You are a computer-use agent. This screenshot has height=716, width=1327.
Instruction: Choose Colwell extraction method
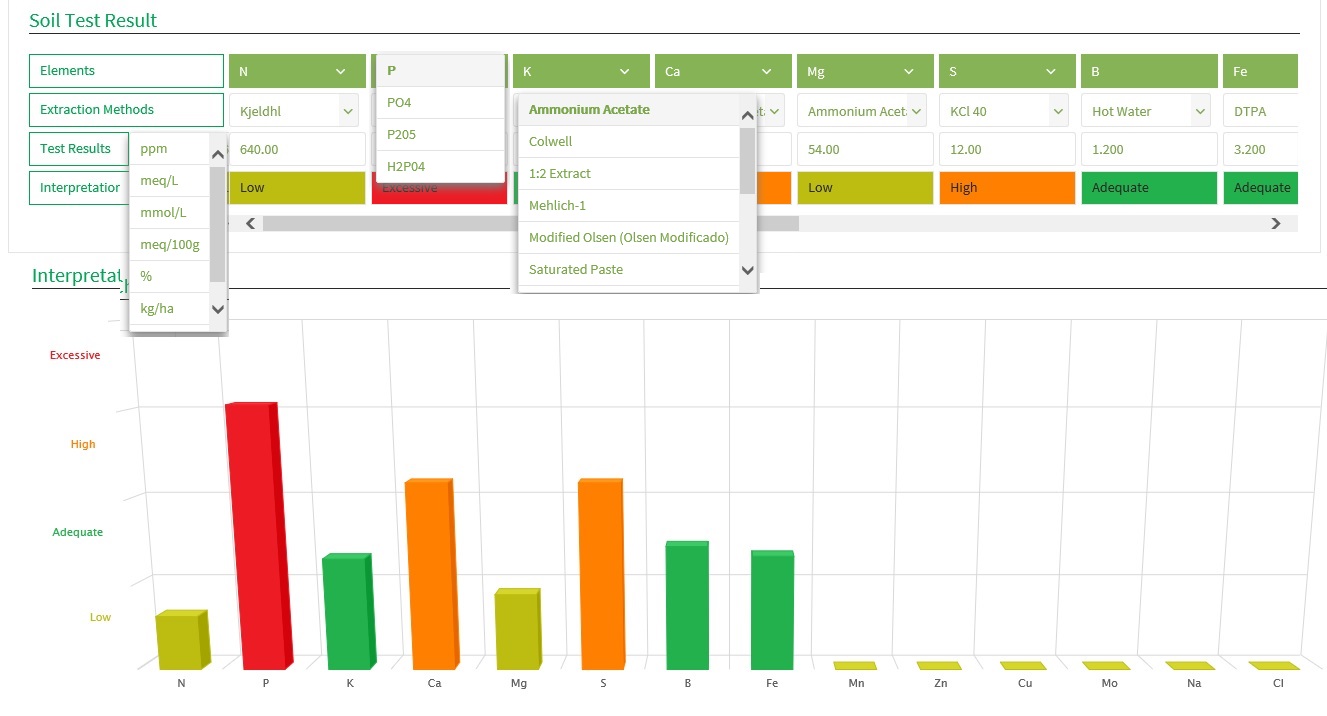[x=629, y=142]
